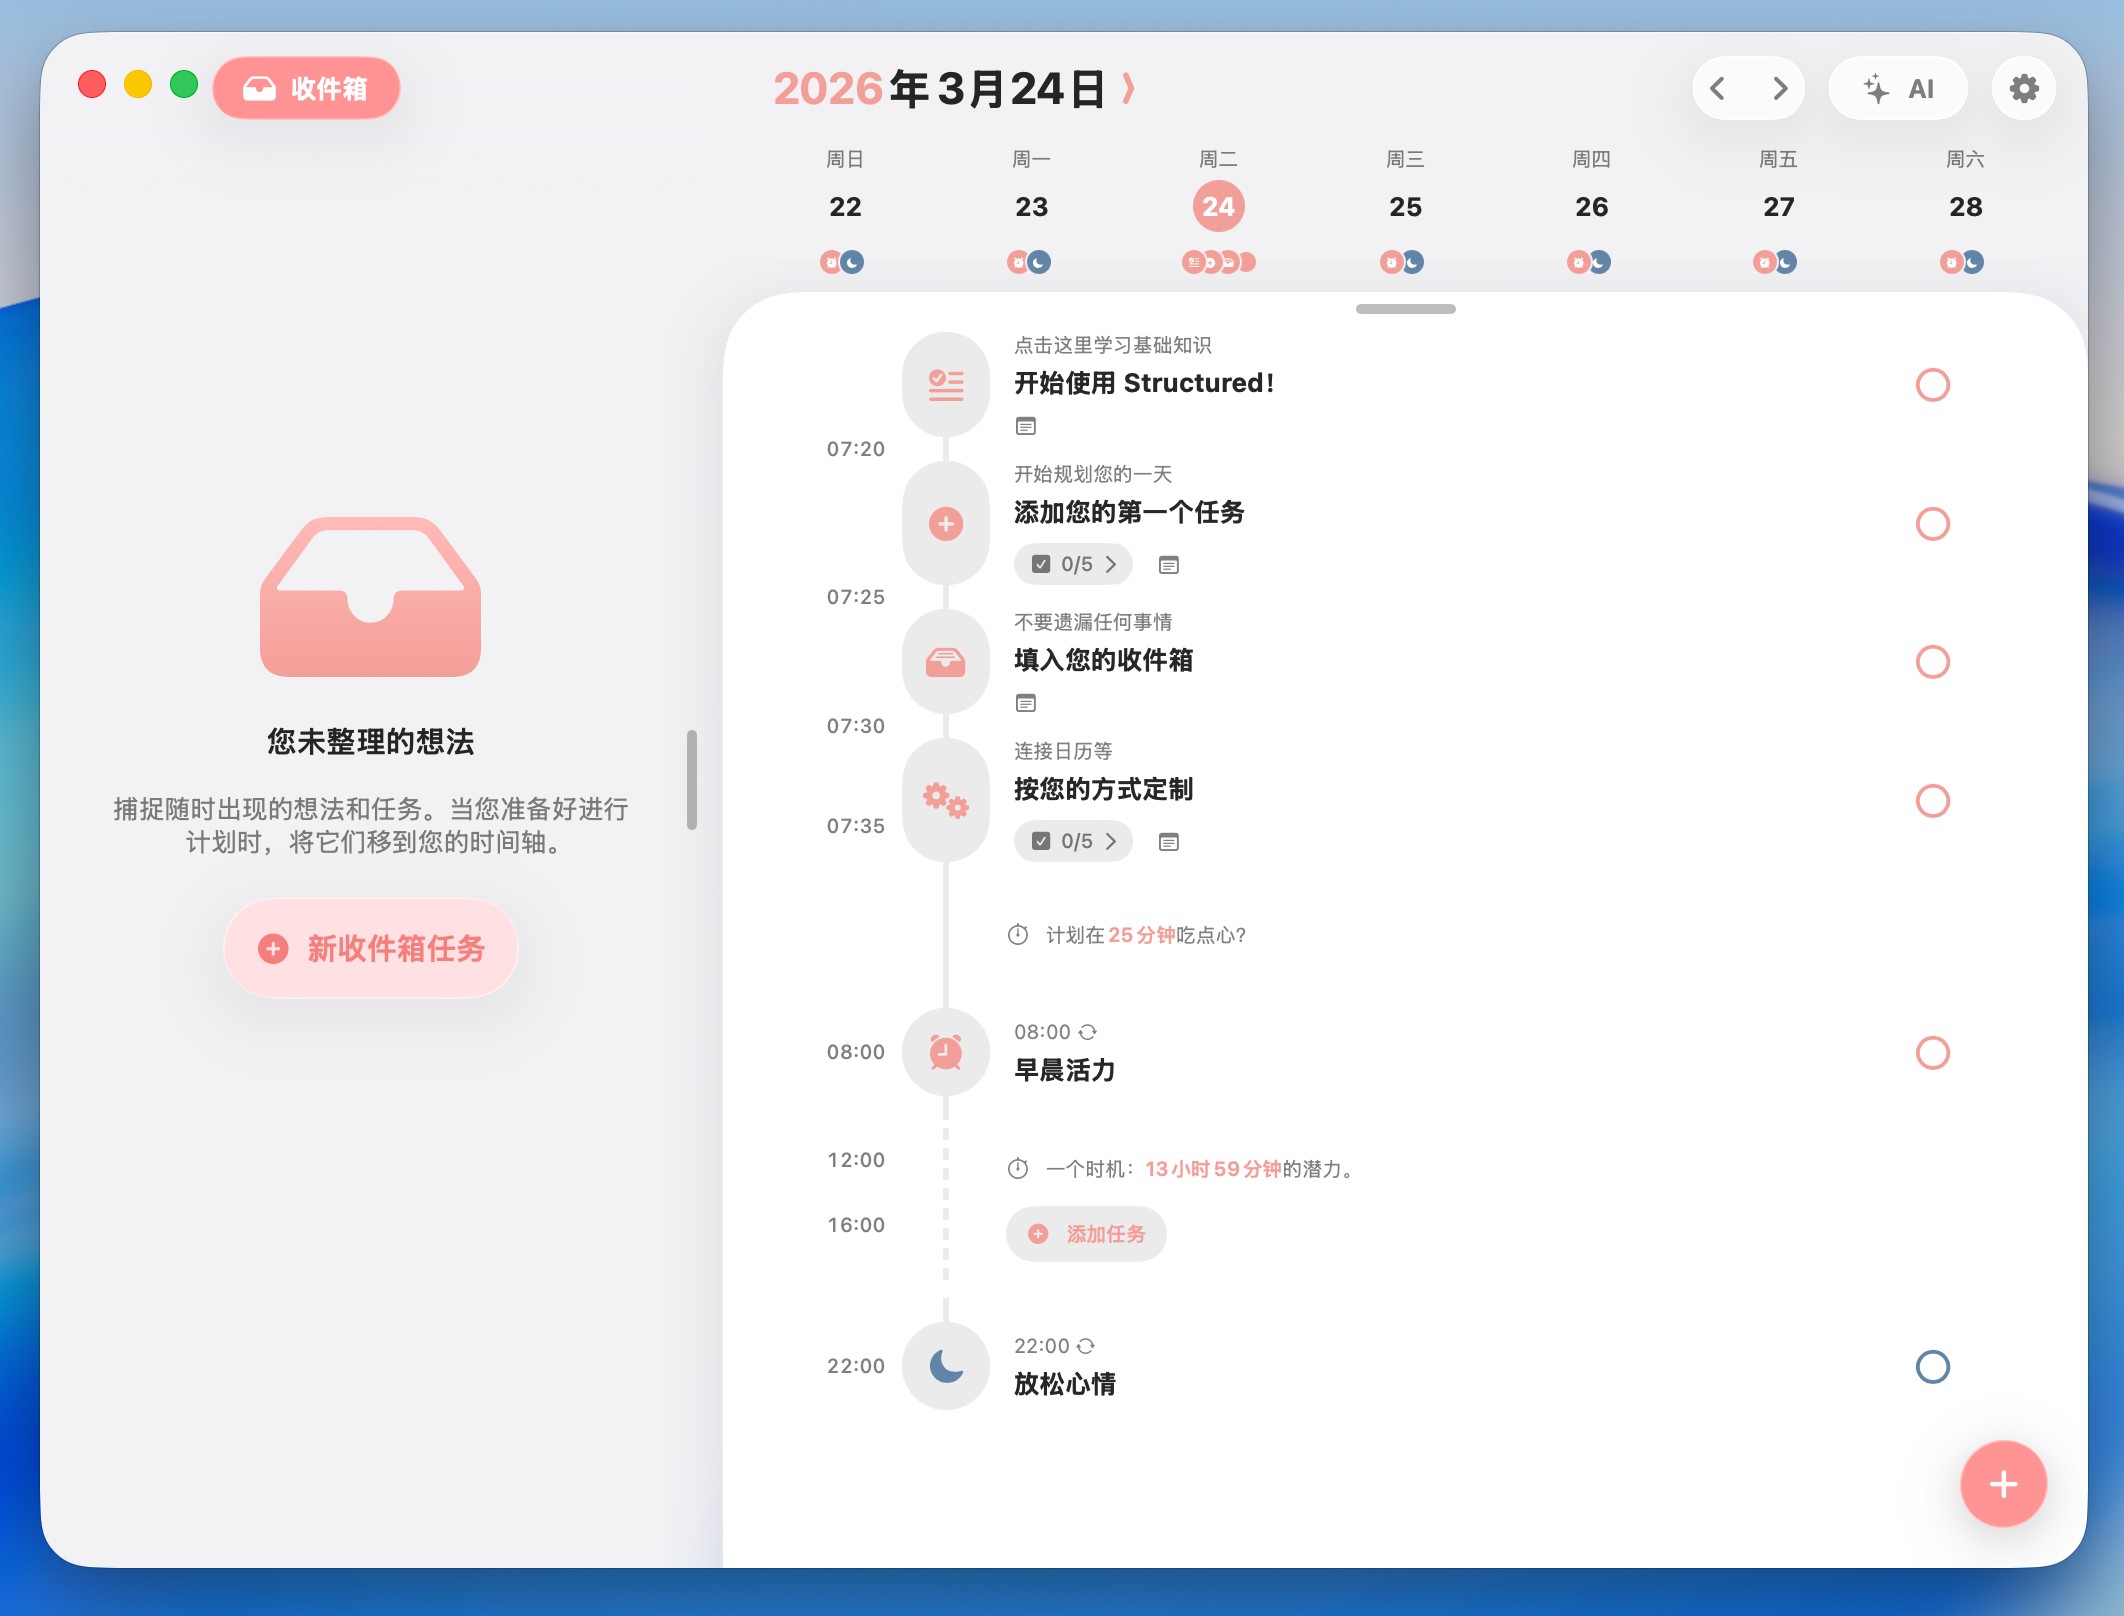This screenshot has width=2124, height=1616.
Task: Select Wednesday 25 in the week strip
Action: click(x=1405, y=207)
